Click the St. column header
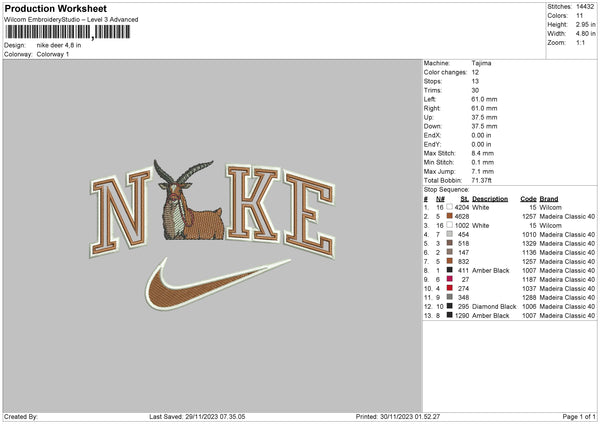The image size is (600, 424). pos(465,199)
